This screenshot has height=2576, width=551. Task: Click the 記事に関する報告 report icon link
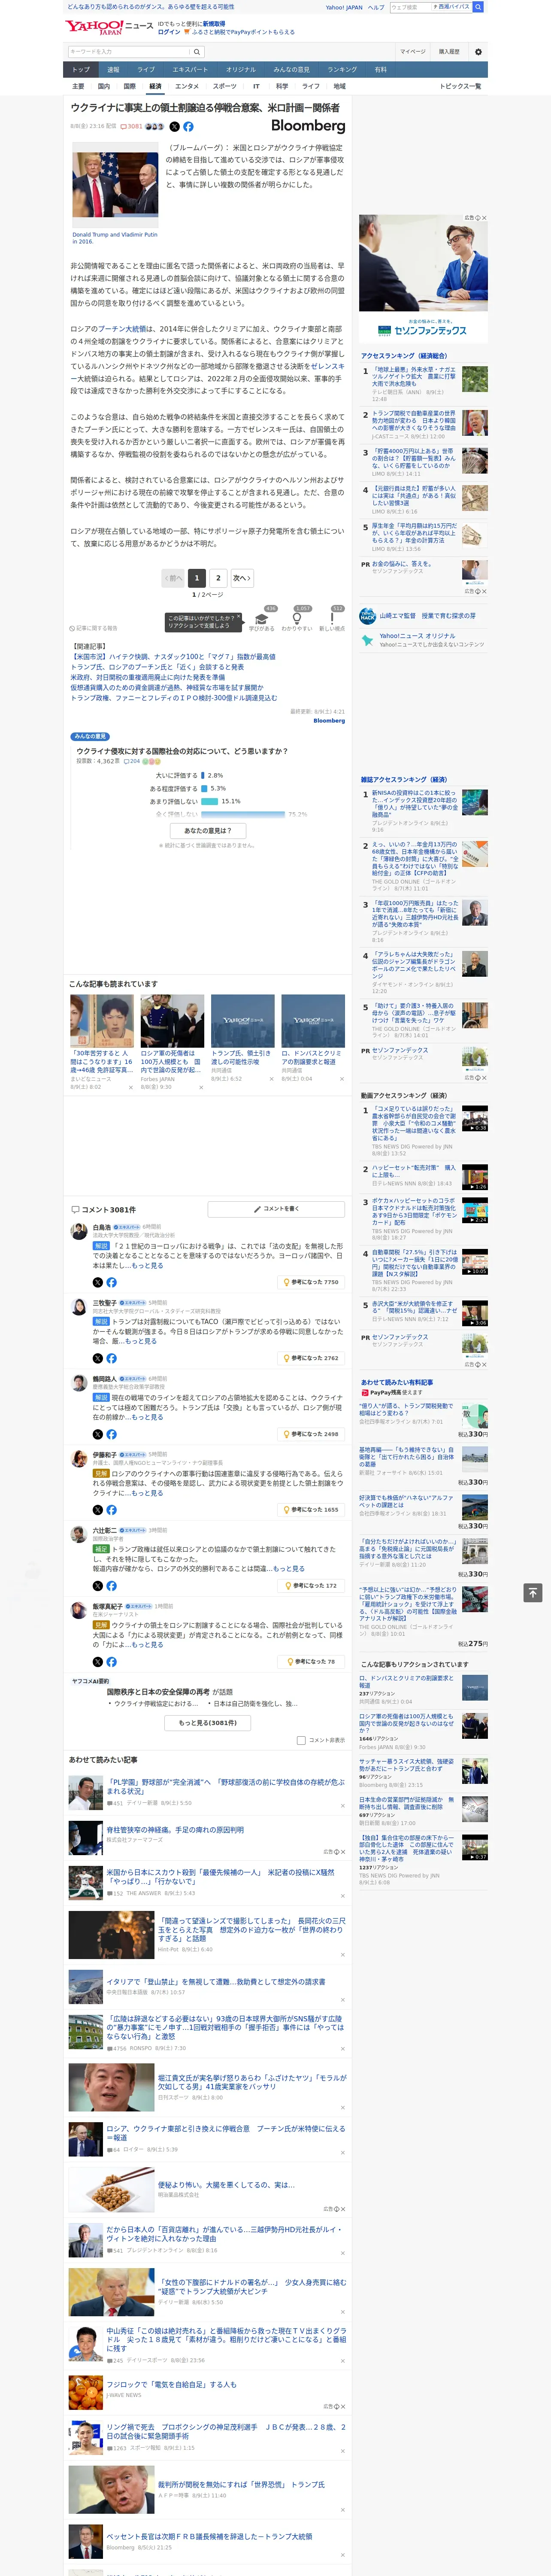tap(94, 628)
